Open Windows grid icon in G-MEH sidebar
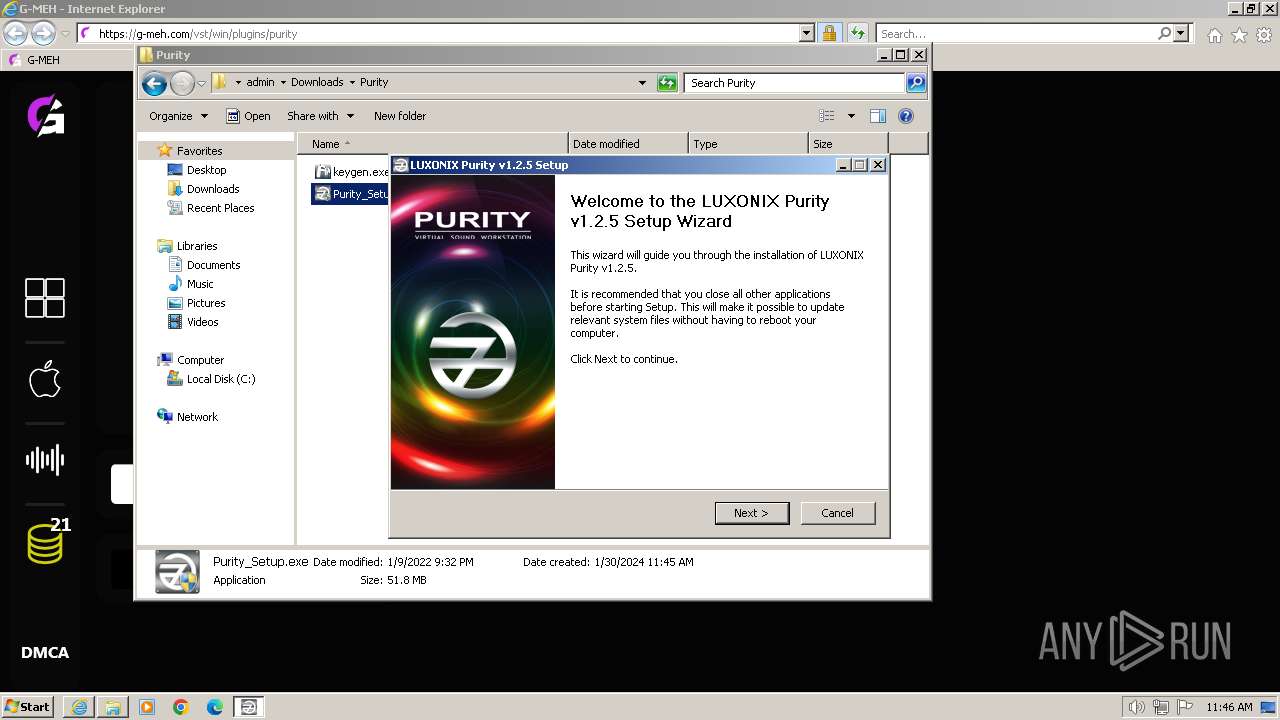 45,298
